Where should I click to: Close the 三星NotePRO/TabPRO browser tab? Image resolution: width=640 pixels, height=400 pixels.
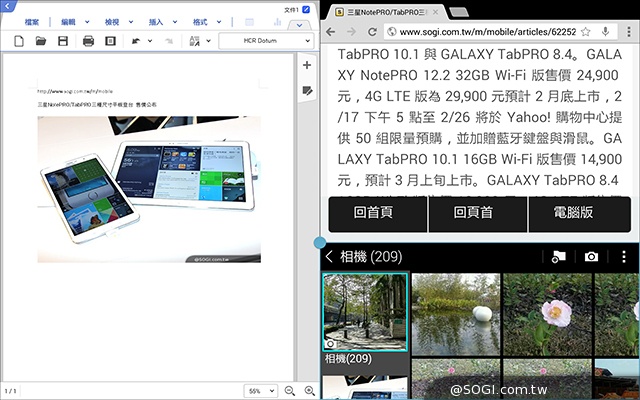[x=436, y=12]
